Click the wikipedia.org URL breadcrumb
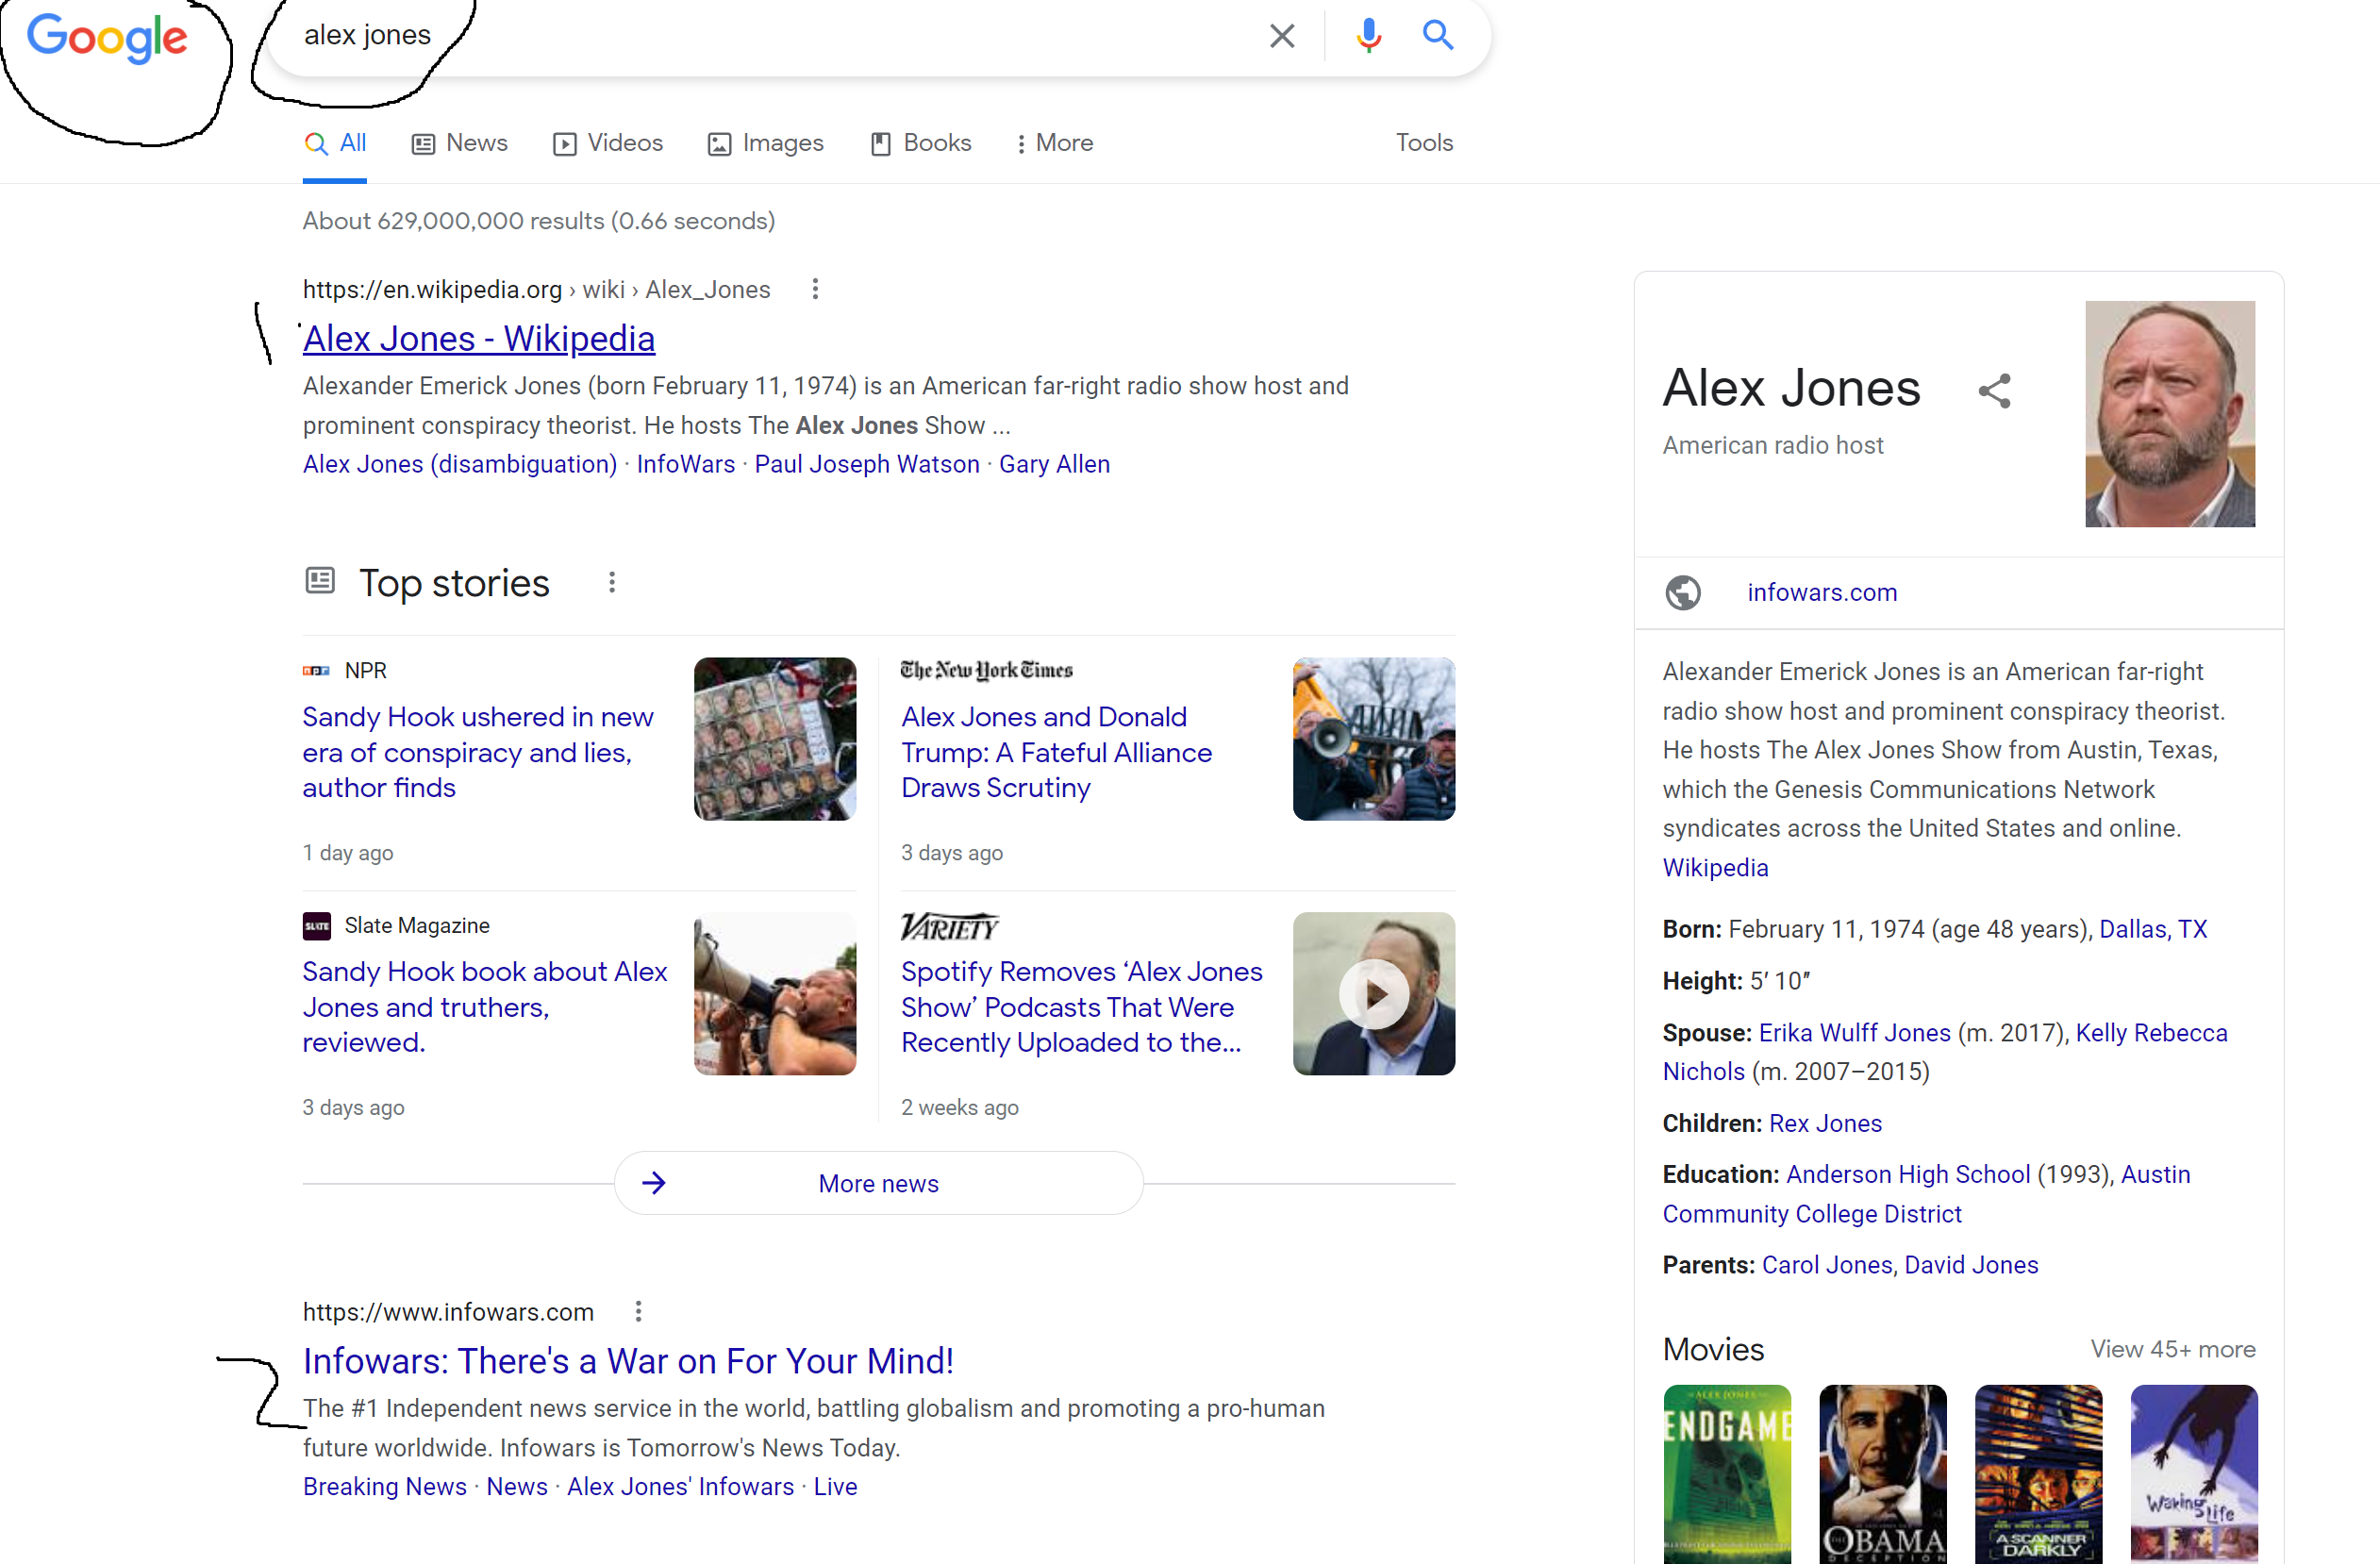Screen dimensions: 2380x1564 coord(537,289)
